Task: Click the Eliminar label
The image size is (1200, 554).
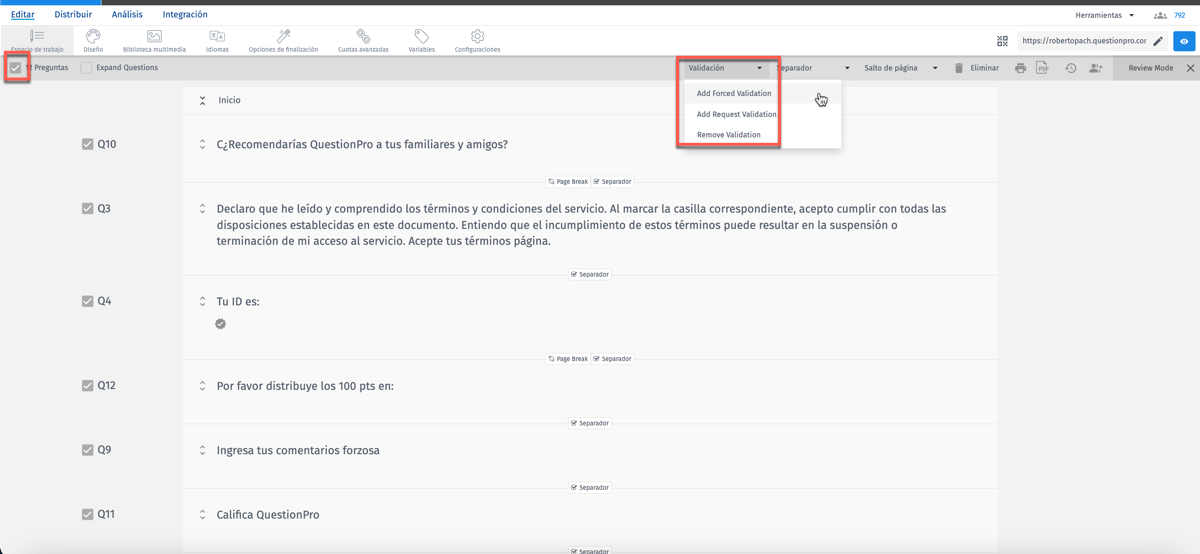Action: tap(984, 68)
